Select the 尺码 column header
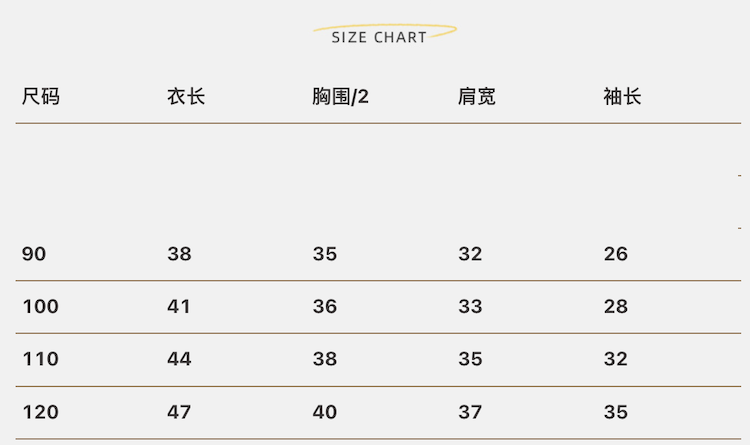 pos(41,97)
